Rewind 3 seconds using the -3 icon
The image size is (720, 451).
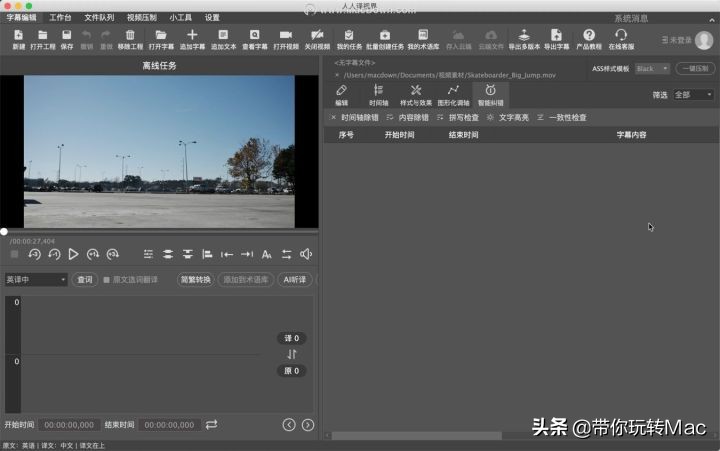tap(34, 254)
